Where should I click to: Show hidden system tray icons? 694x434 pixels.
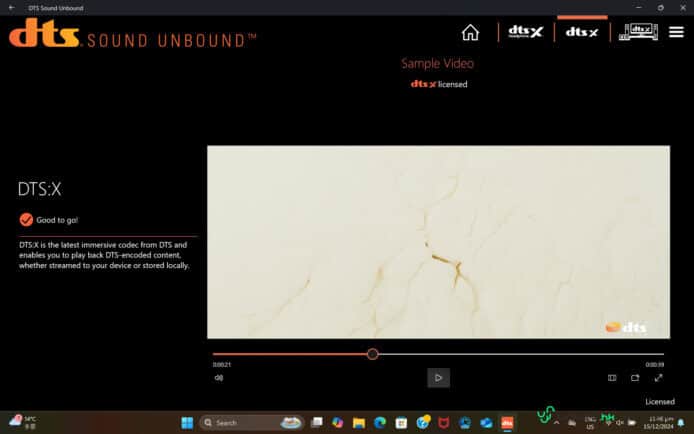coord(556,423)
